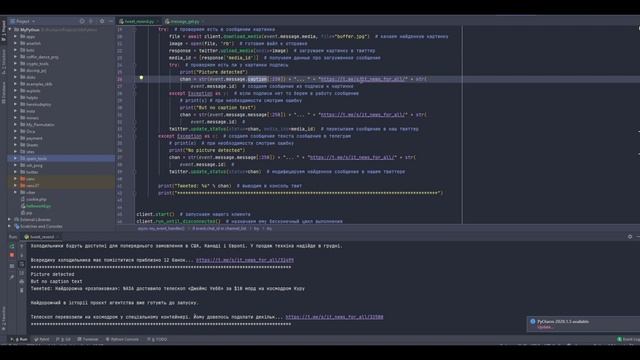Open the last t.me link in console output

pyautogui.click(x=334, y=317)
